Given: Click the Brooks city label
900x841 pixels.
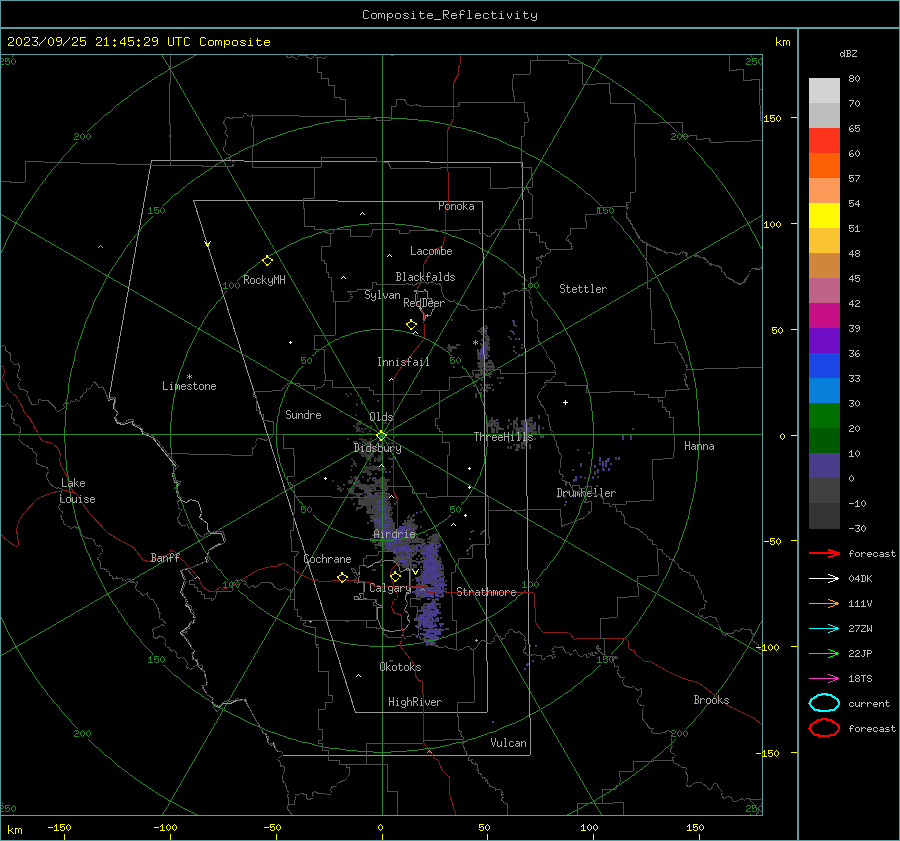Looking at the screenshot, I should click(x=711, y=700).
